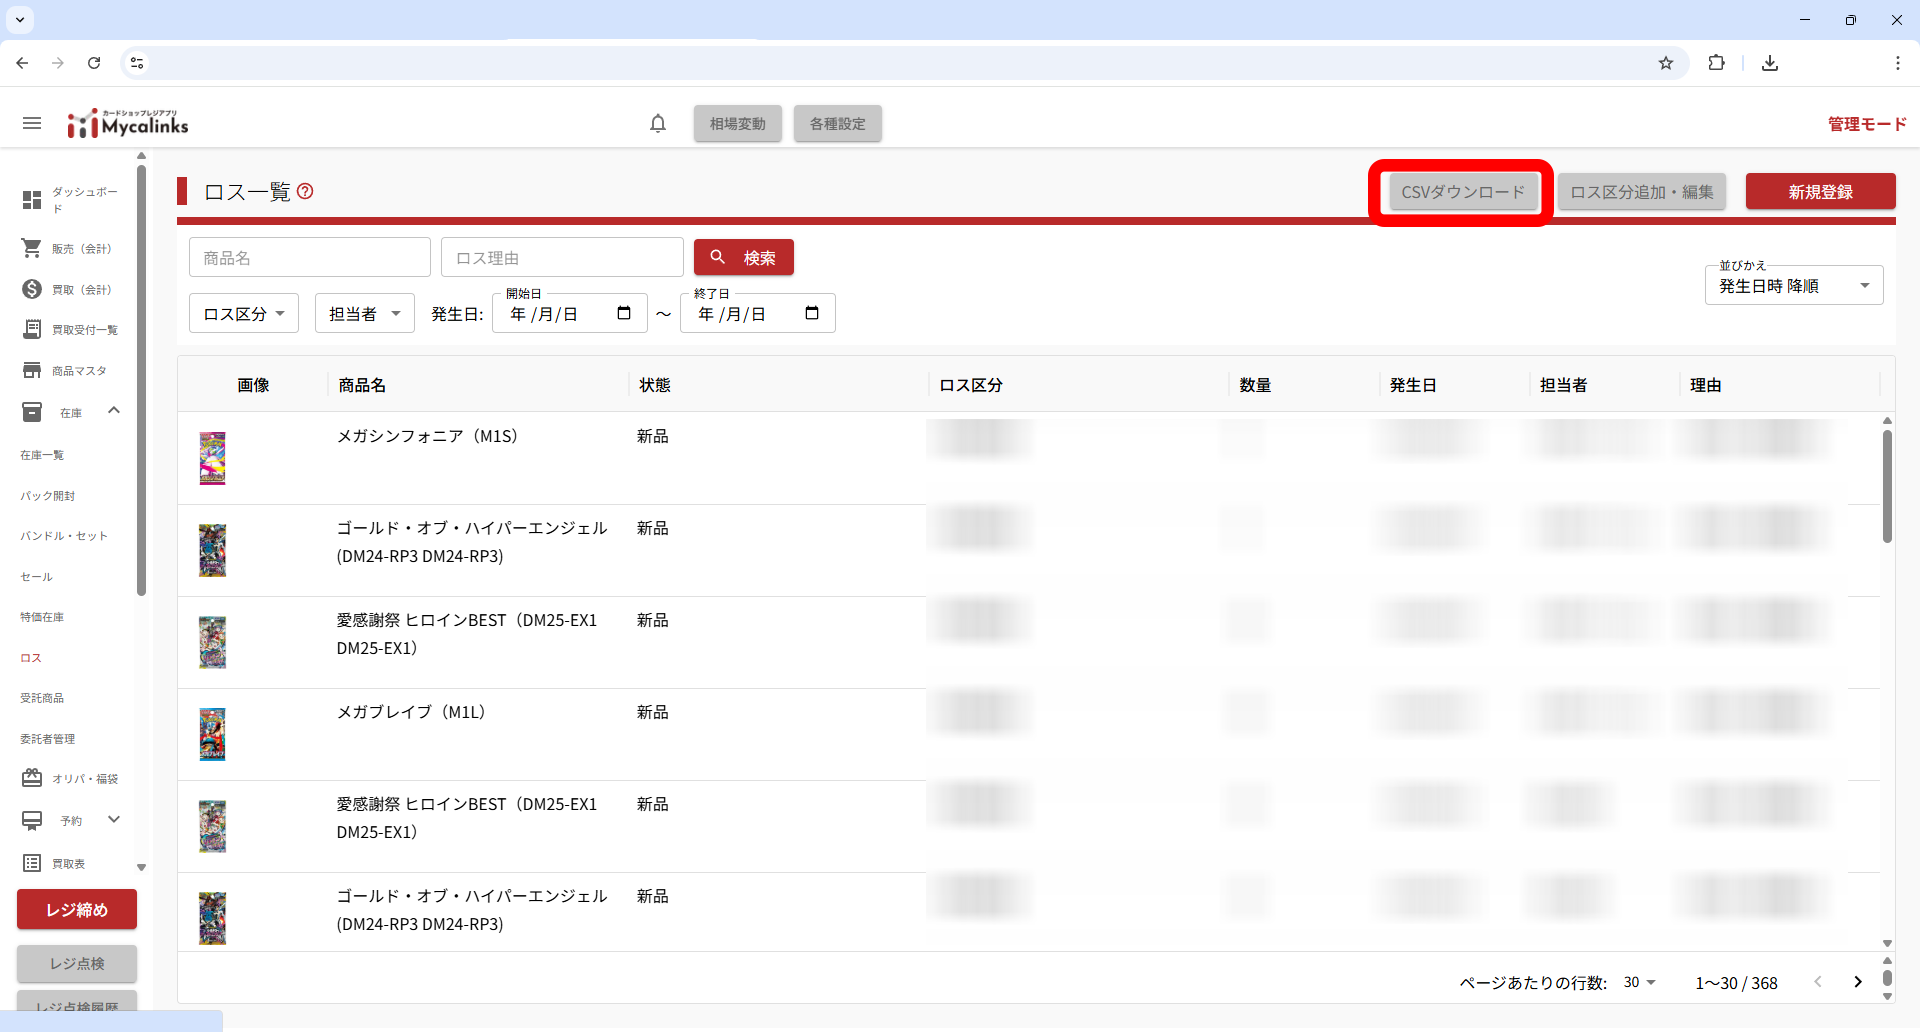Open the browser downloads icon
This screenshot has height=1032, width=1920.
click(x=1770, y=63)
